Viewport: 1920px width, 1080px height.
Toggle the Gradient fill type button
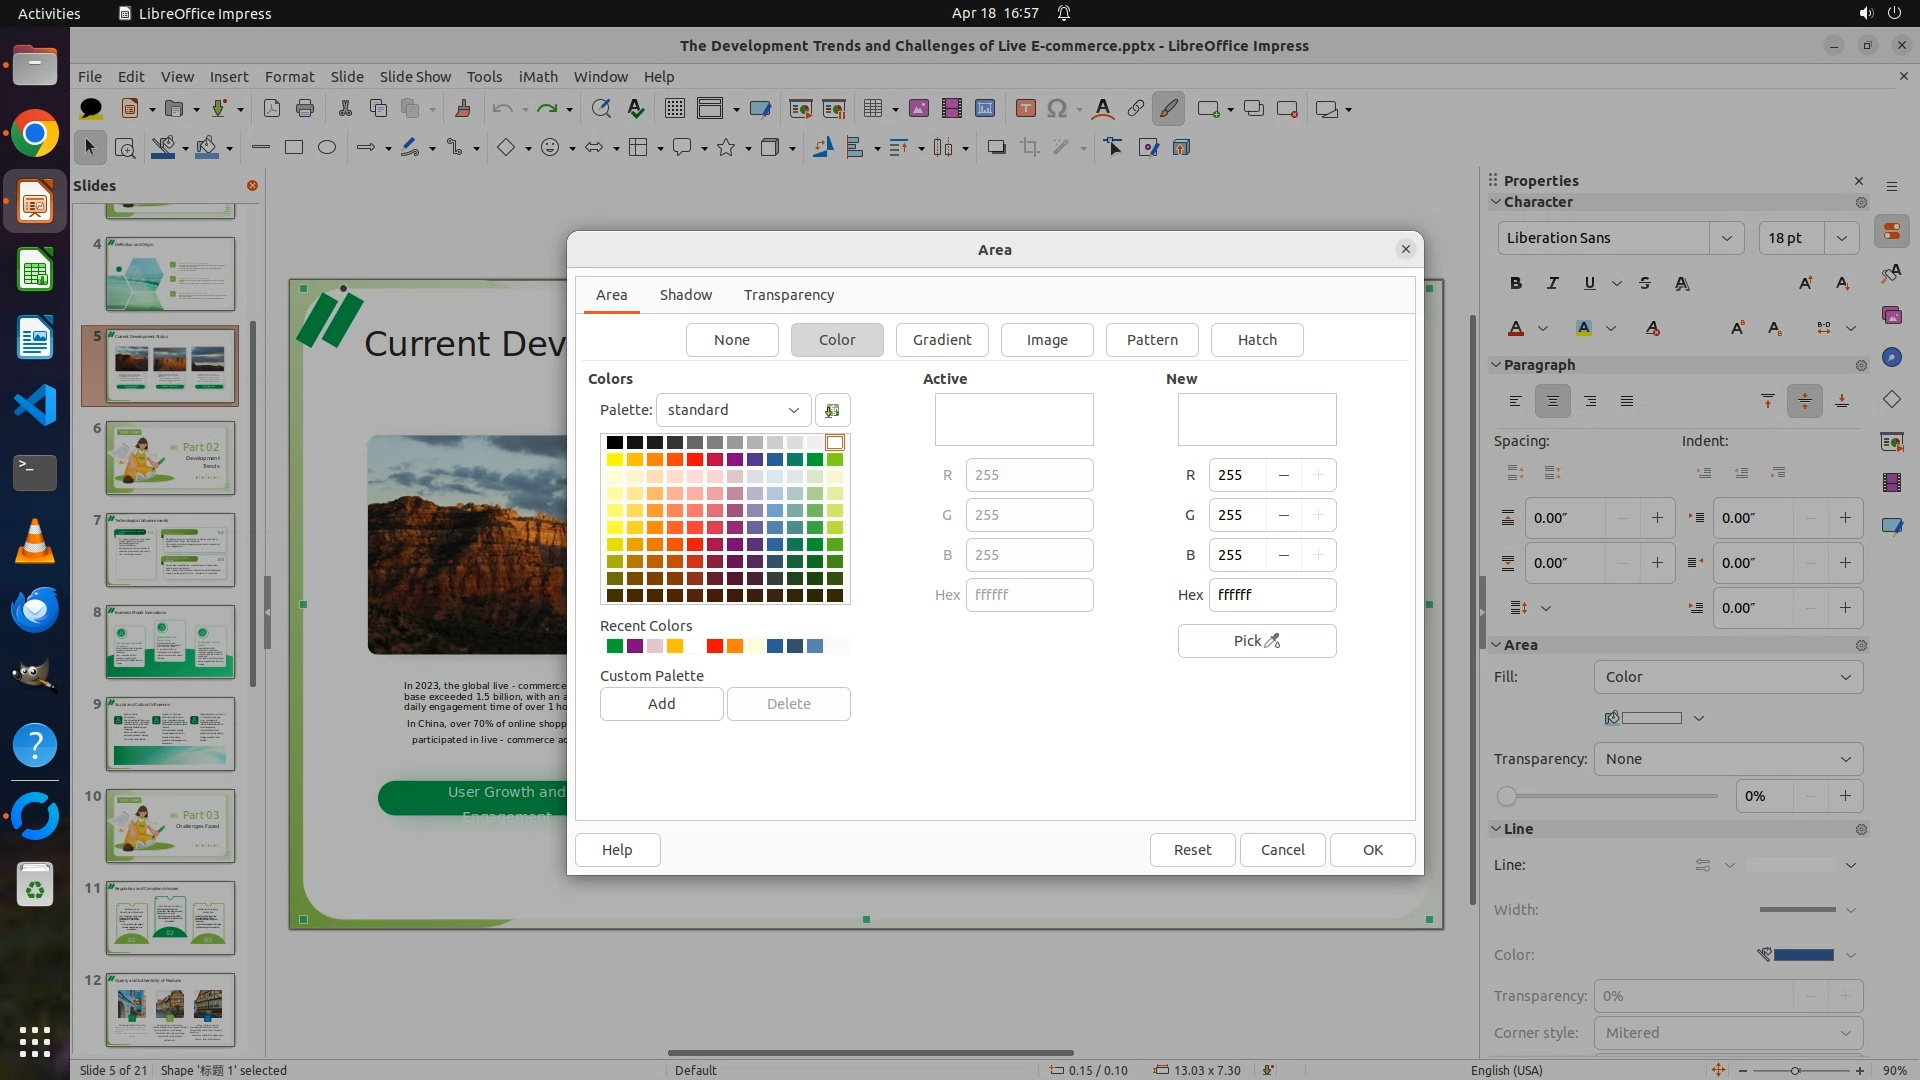[941, 340]
